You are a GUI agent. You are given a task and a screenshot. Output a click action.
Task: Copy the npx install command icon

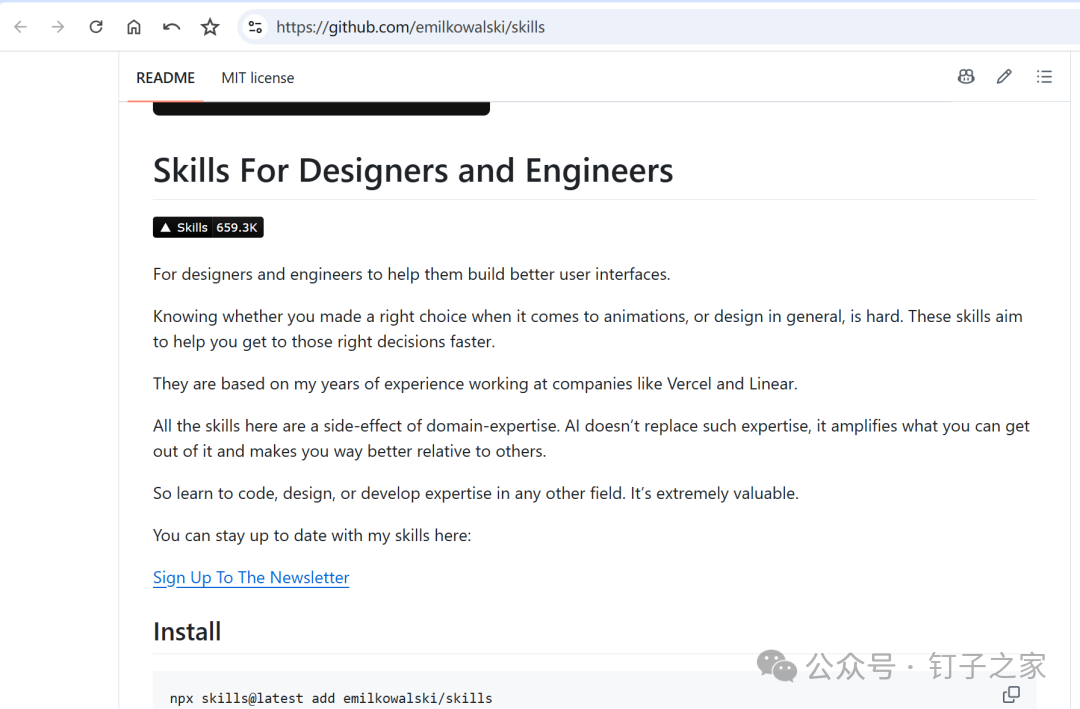click(1011, 695)
